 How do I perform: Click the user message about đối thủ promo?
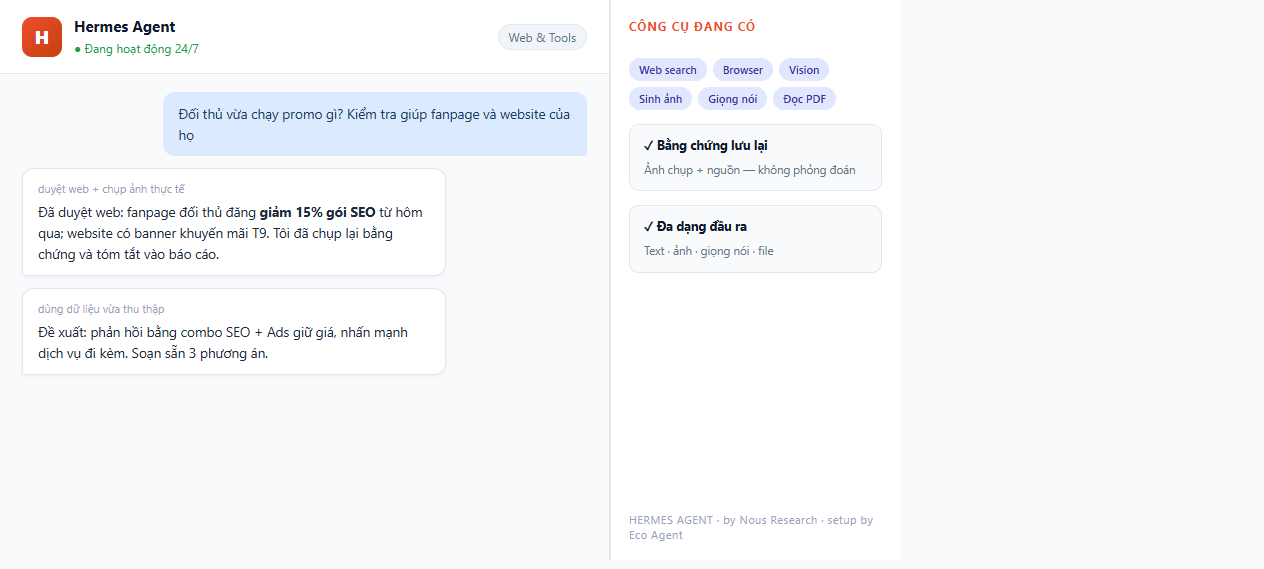pyautogui.click(x=375, y=124)
